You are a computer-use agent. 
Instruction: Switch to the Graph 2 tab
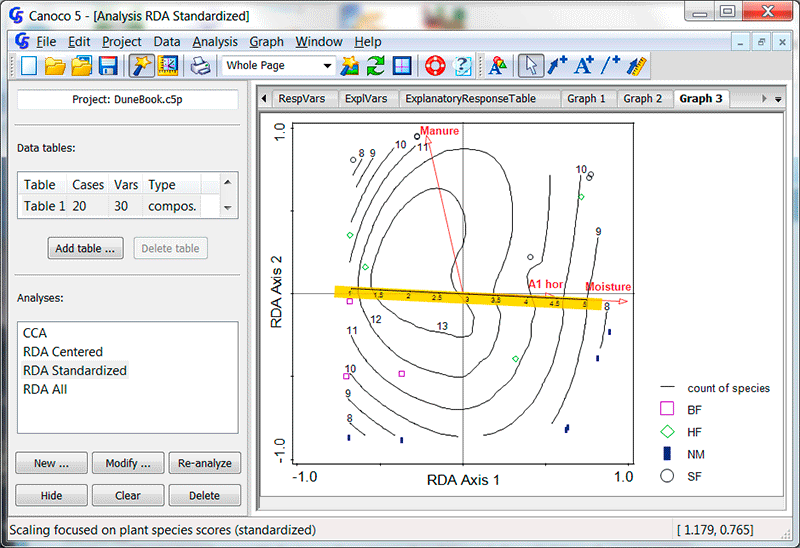pos(642,99)
